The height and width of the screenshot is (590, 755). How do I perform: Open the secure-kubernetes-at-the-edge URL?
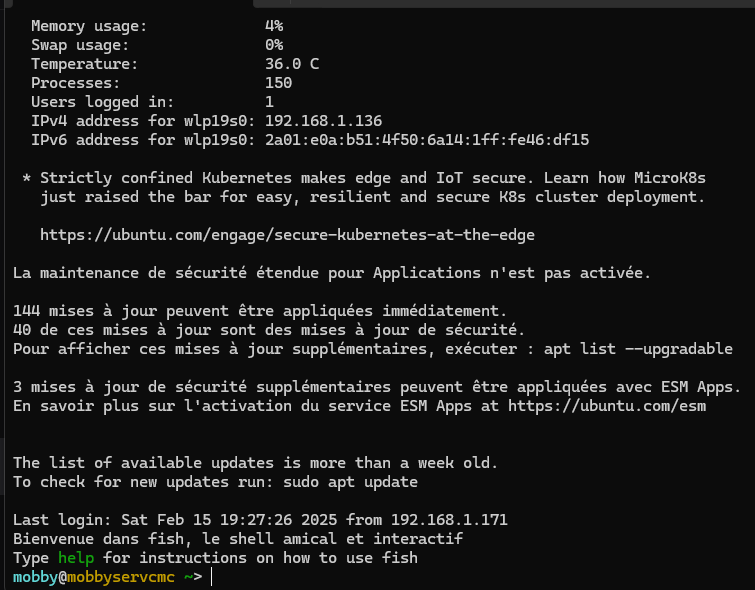[x=287, y=235]
